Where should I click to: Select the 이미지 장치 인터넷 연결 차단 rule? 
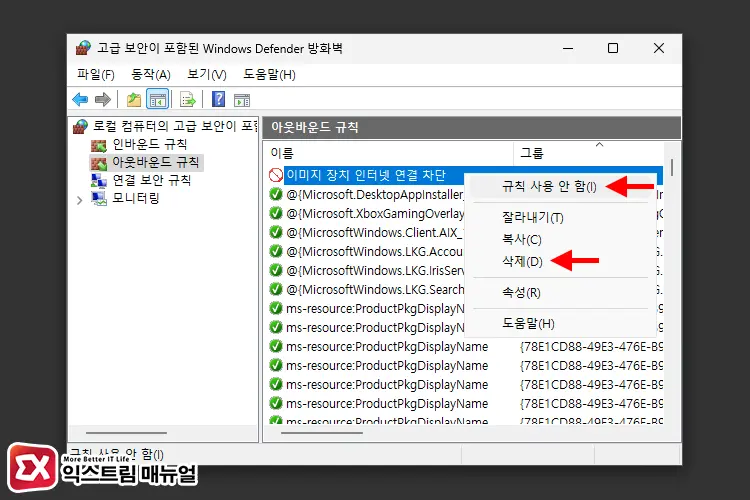(365, 175)
